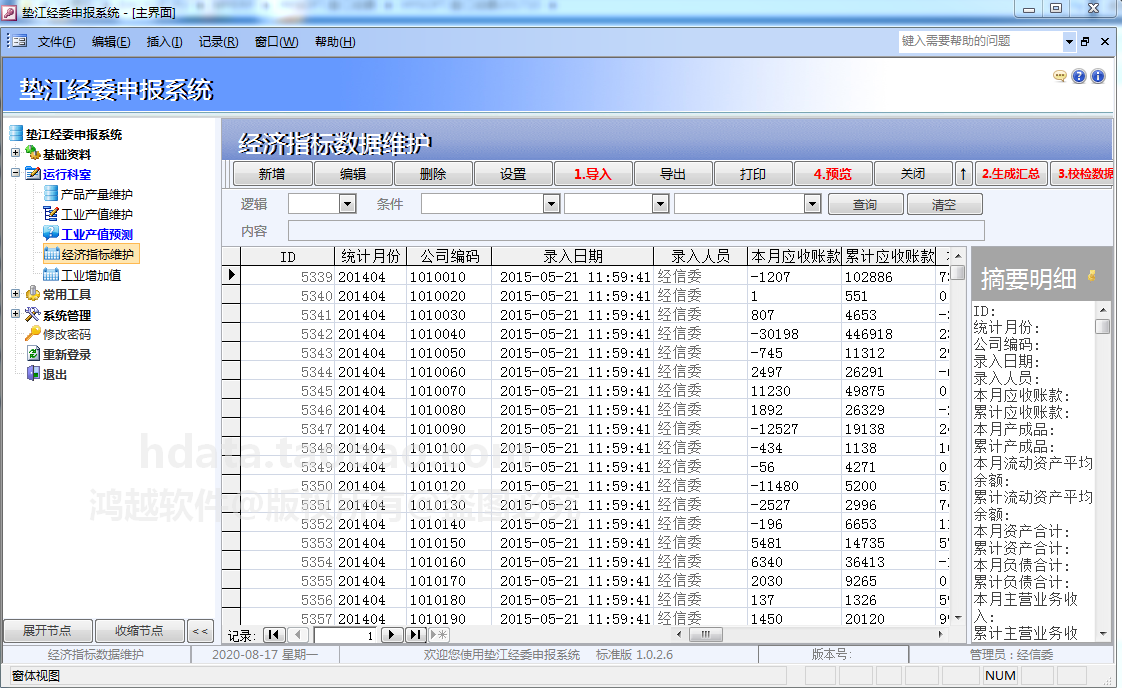Click the 退出 door icon
The height and width of the screenshot is (688, 1122).
coord(33,373)
